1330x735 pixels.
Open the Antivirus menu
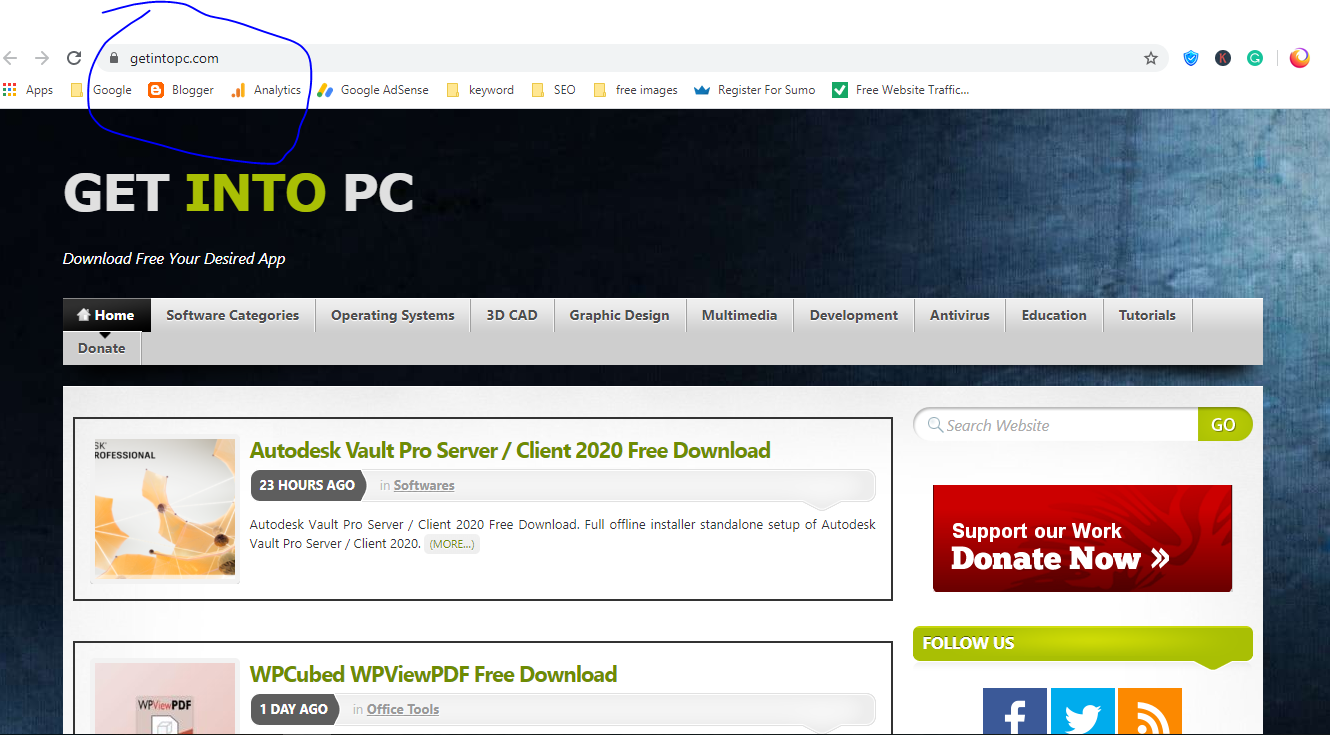tap(960, 315)
